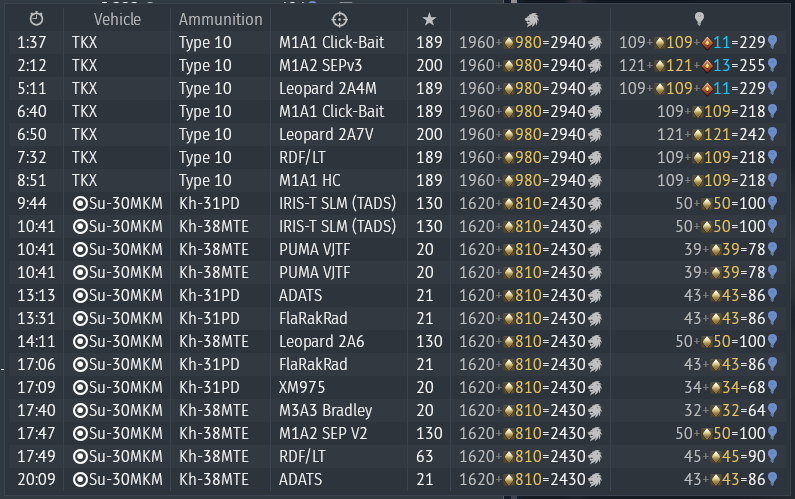
Task: Click the orange diamond bonus icon in the 1:37 row
Action: [707, 43]
